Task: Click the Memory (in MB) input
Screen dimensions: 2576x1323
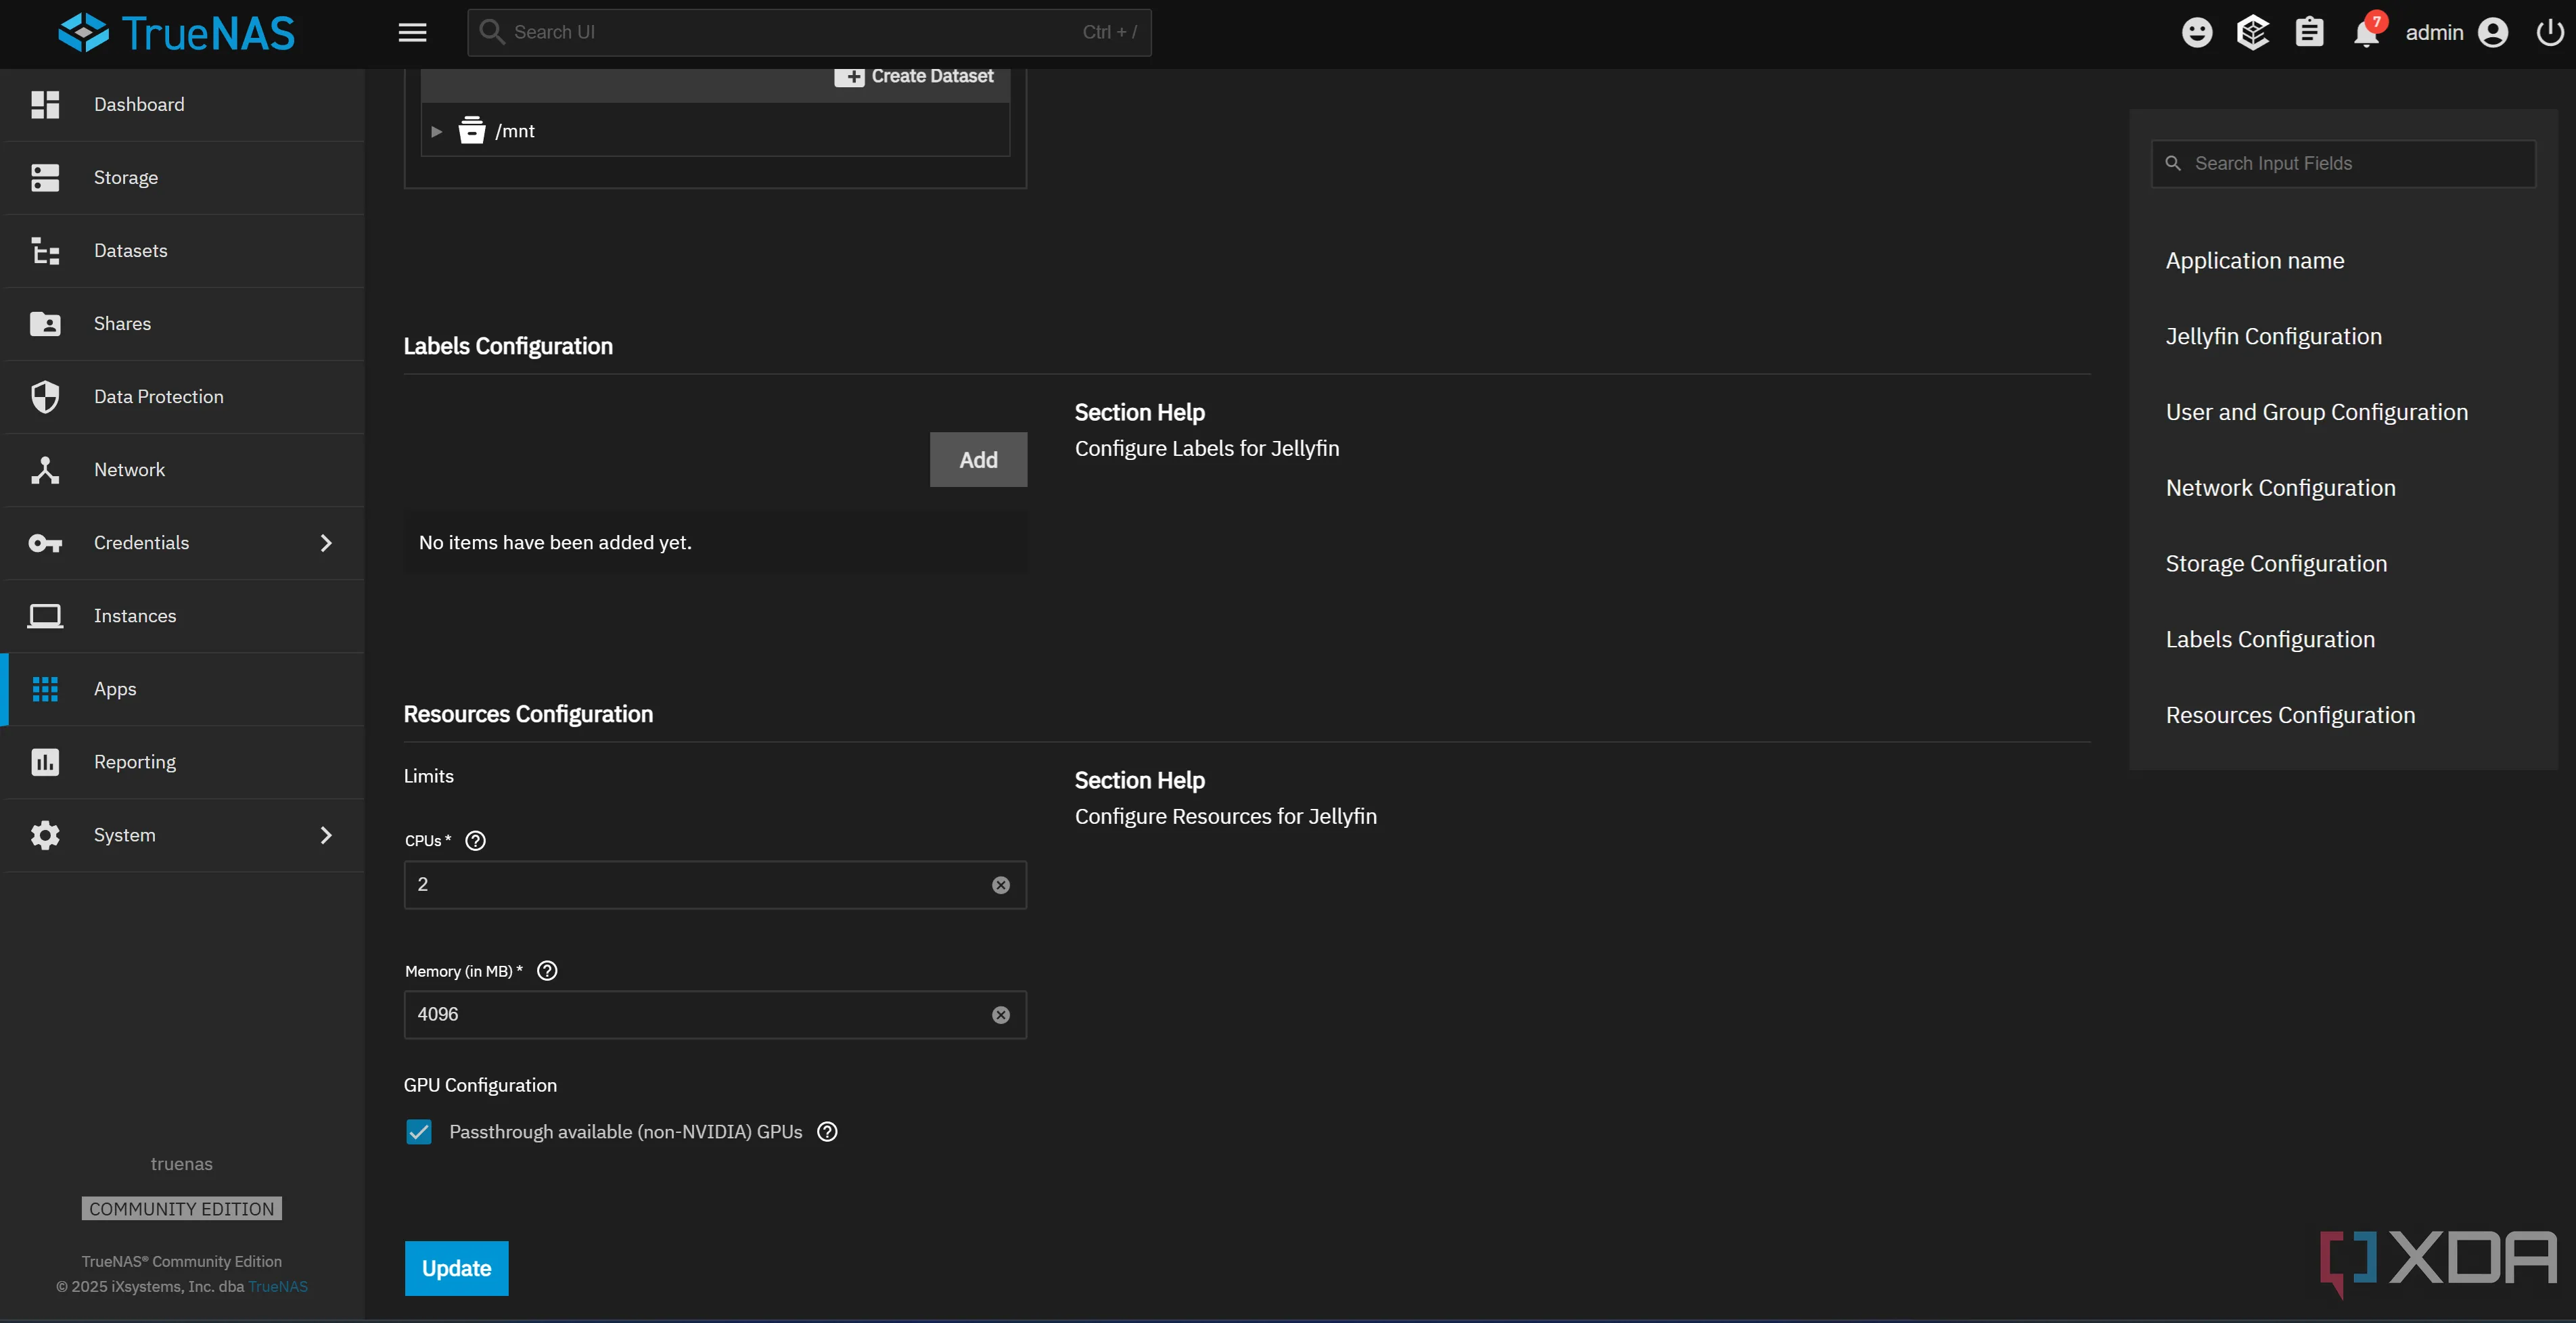Action: pos(714,1015)
